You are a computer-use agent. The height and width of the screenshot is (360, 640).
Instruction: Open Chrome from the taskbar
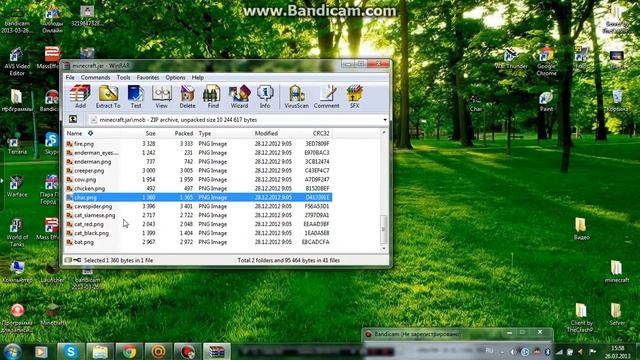click(x=129, y=352)
